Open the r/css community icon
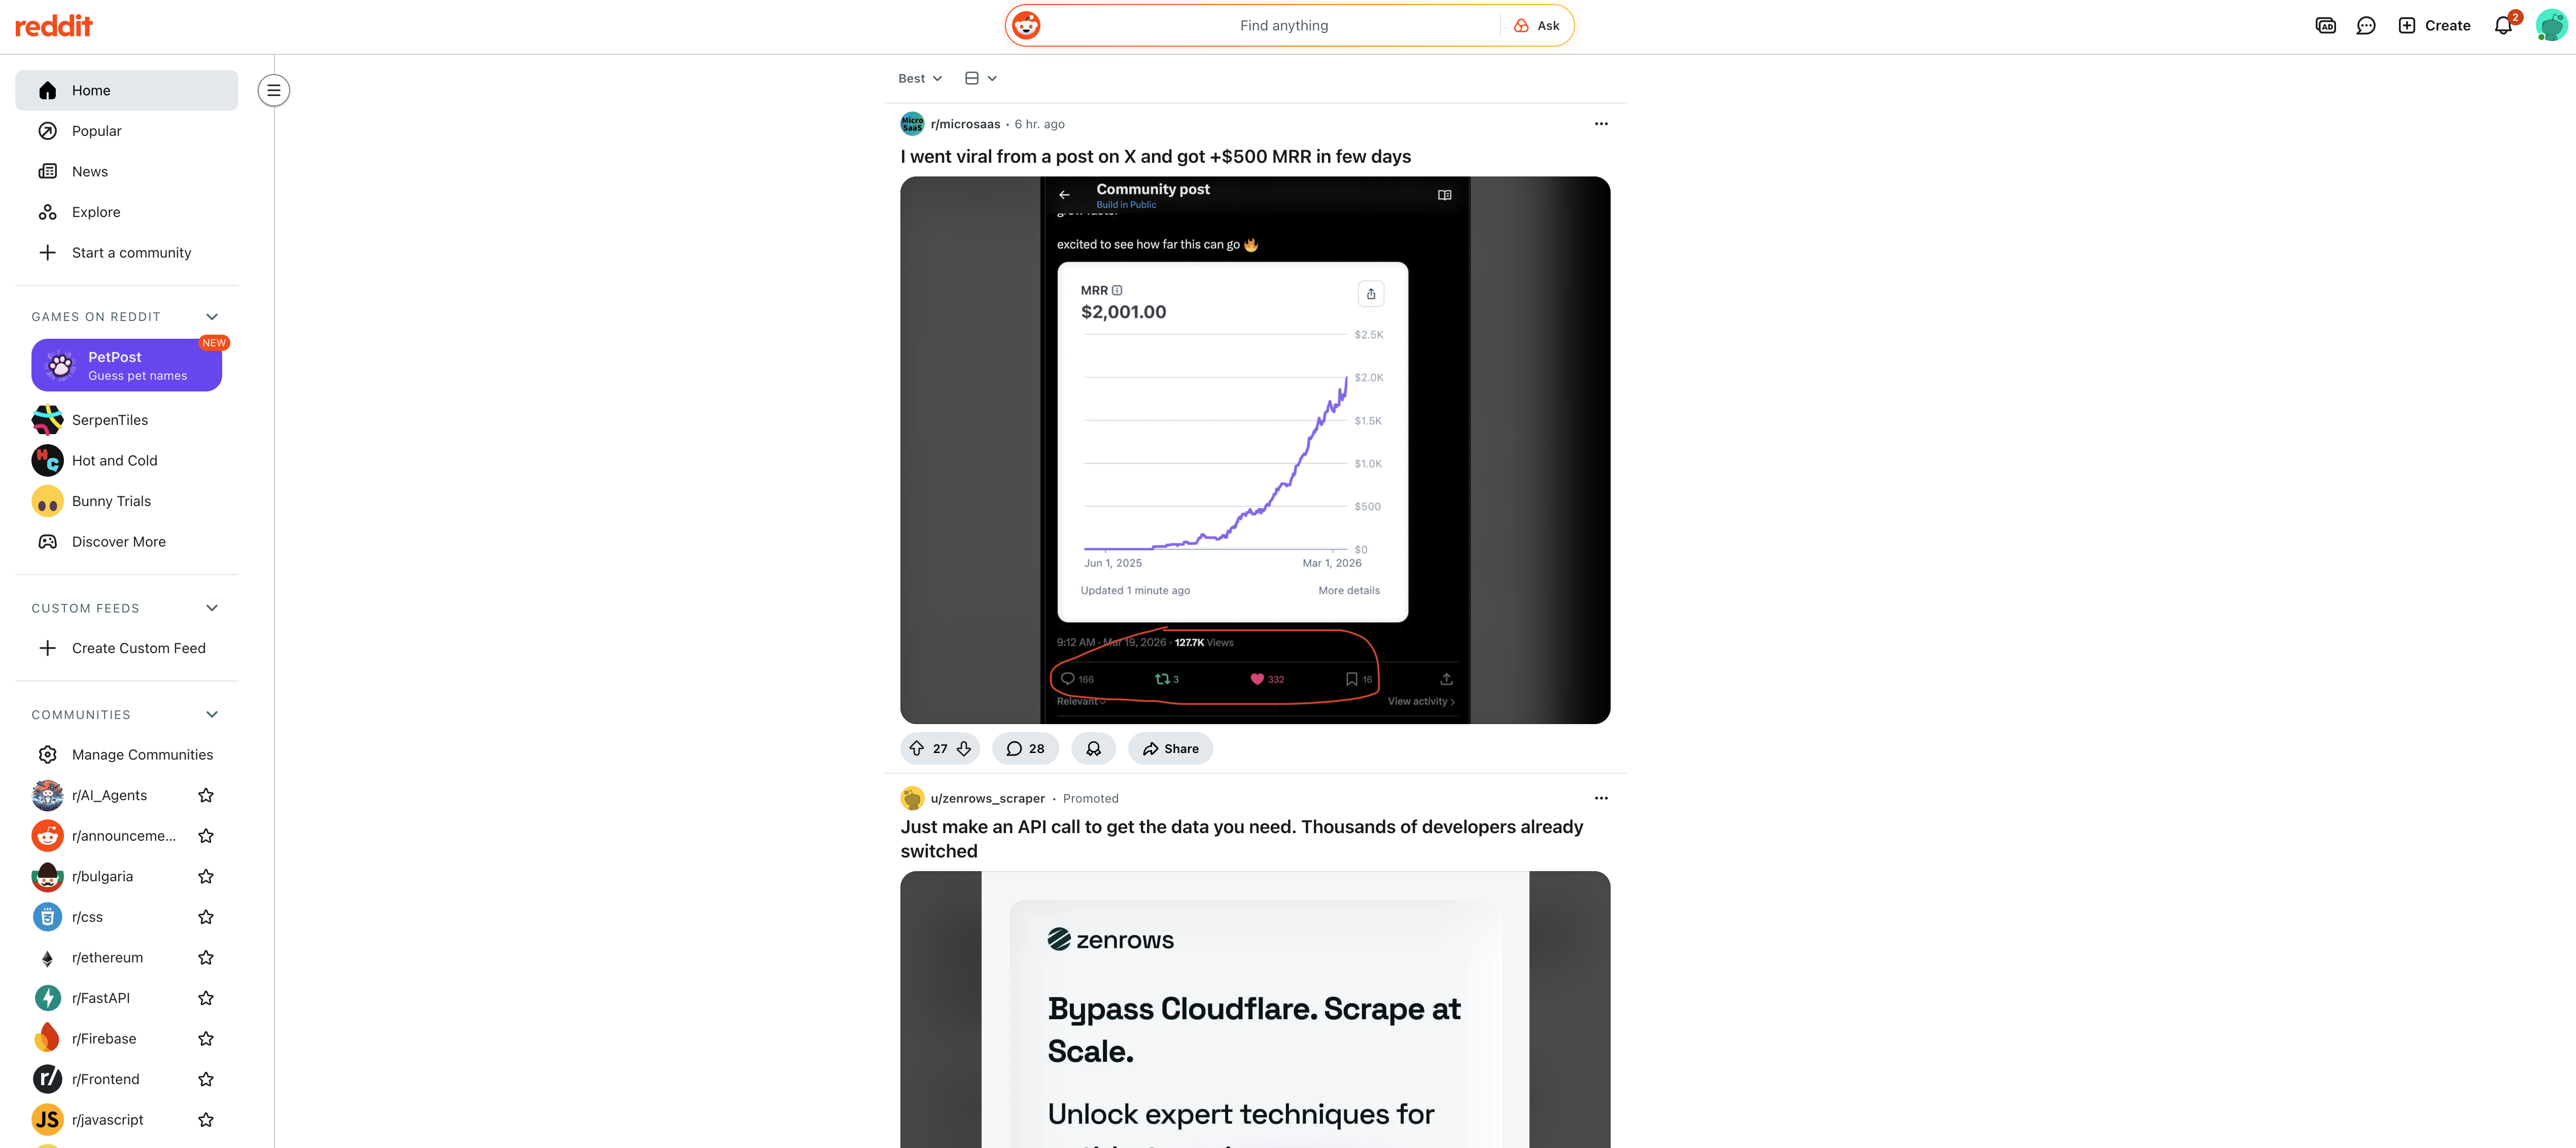This screenshot has width=2576, height=1148. pyautogui.click(x=47, y=916)
